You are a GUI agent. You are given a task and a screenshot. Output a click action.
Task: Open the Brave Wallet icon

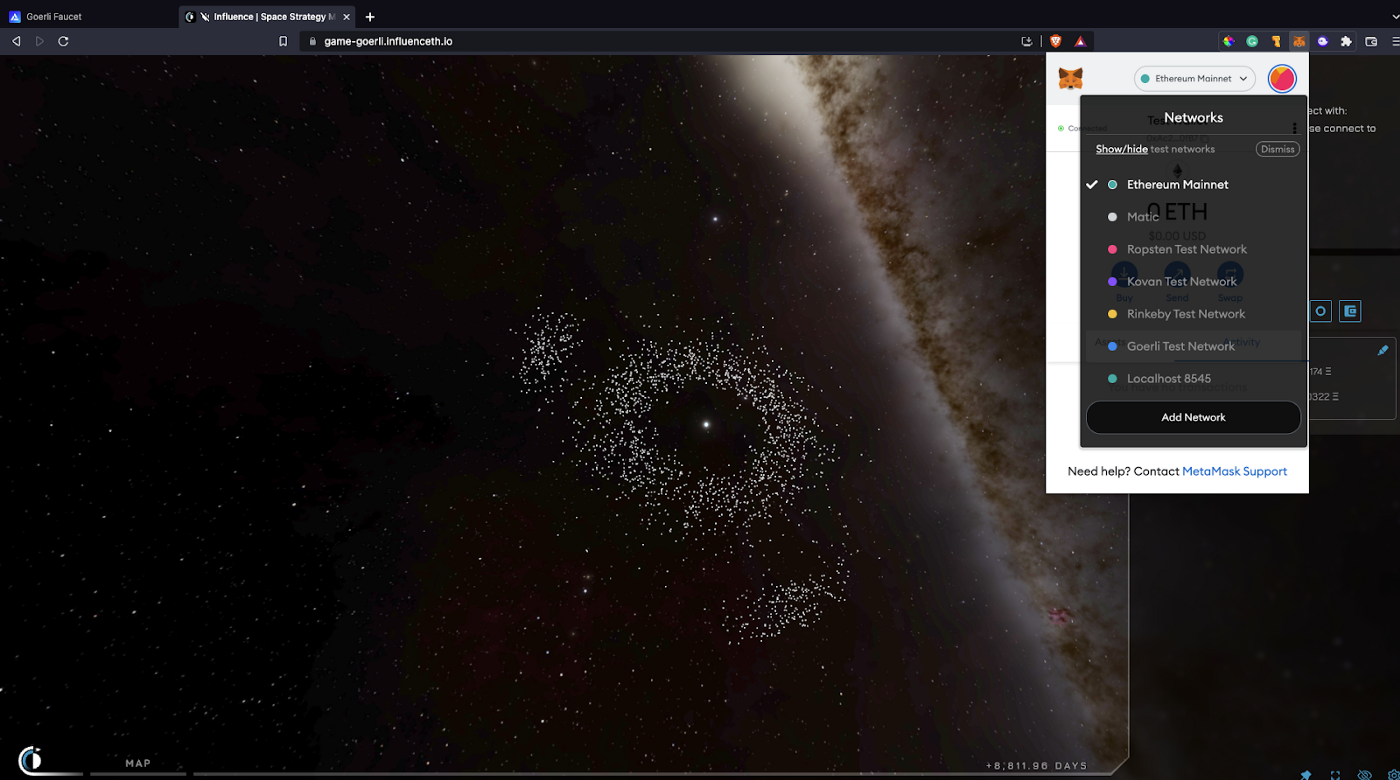(x=1371, y=41)
